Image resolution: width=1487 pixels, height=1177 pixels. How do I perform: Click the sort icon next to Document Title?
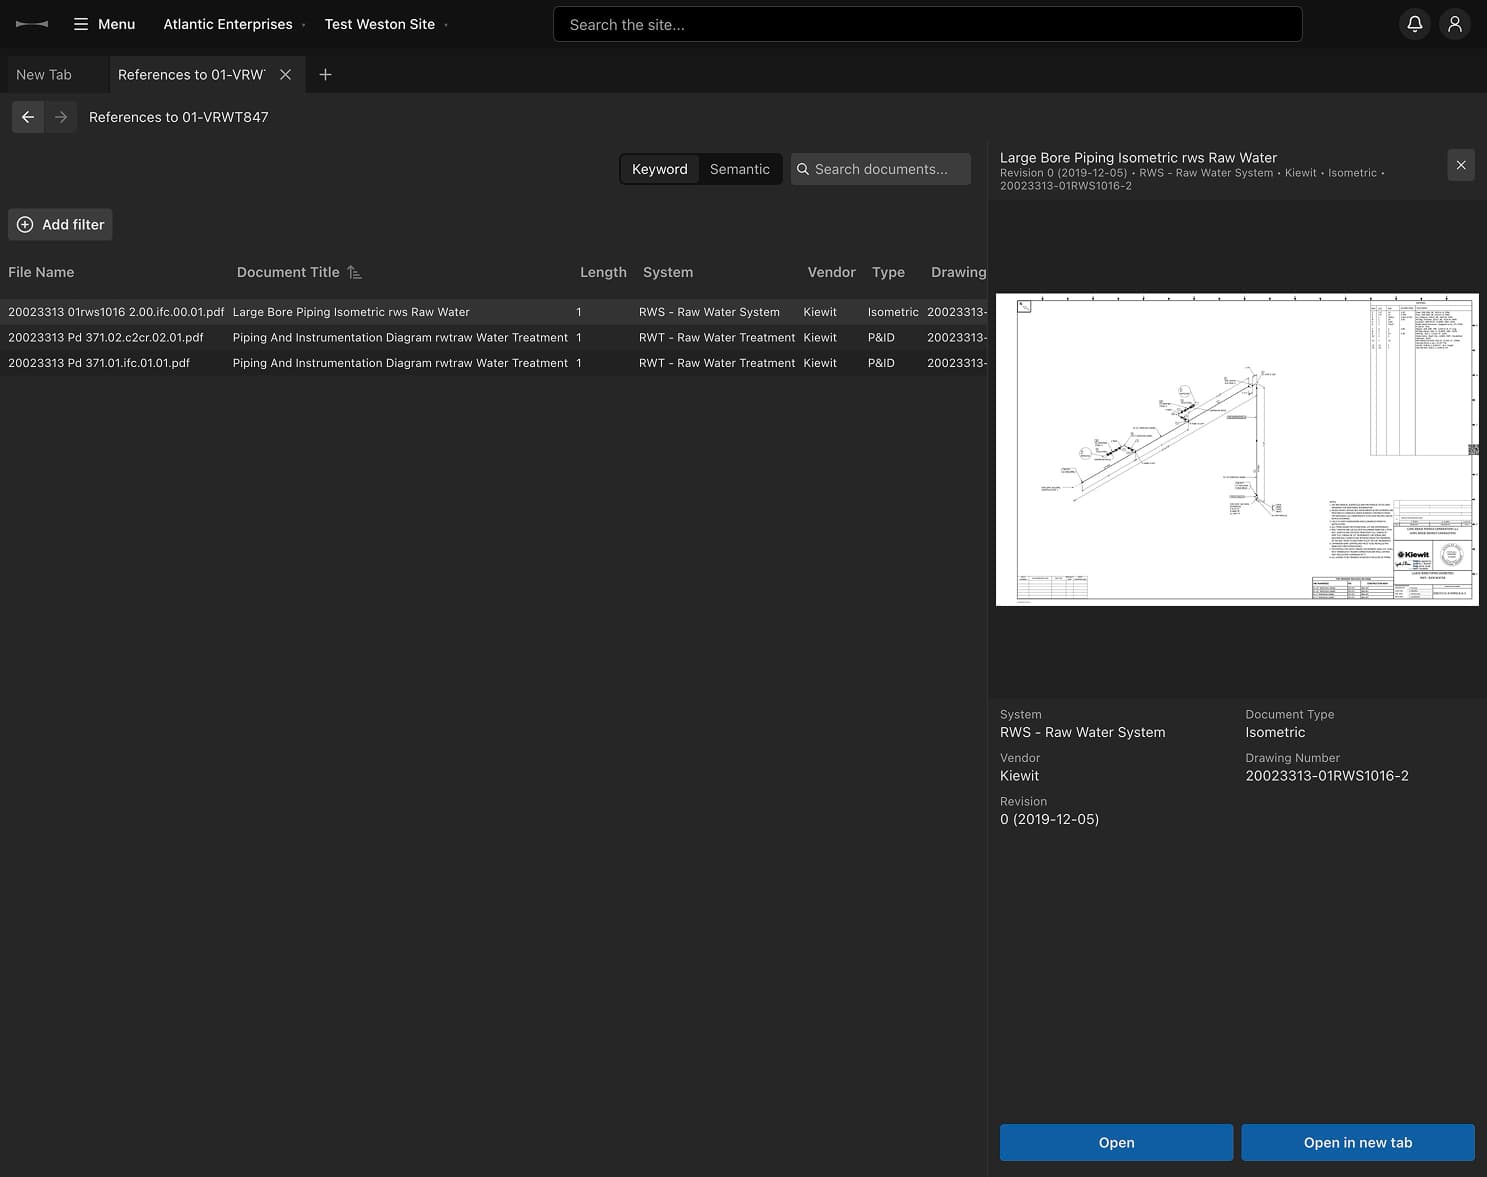point(353,271)
